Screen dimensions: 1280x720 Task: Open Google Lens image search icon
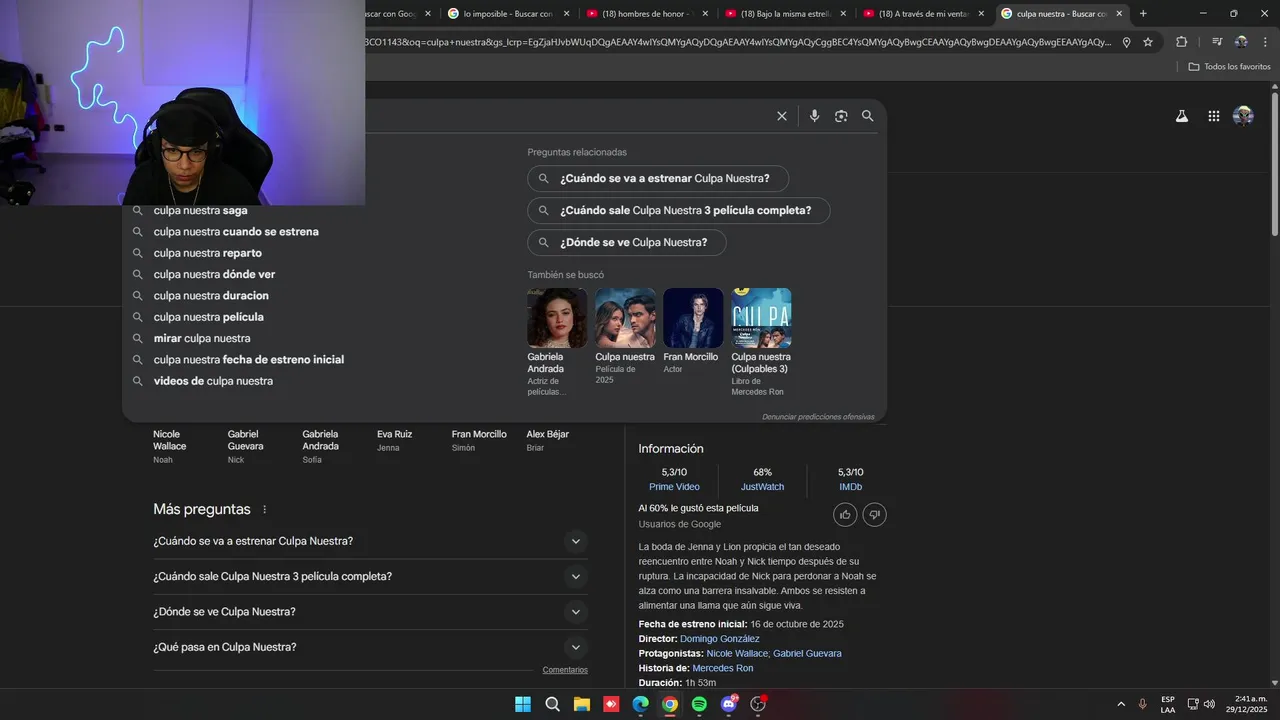tap(841, 116)
